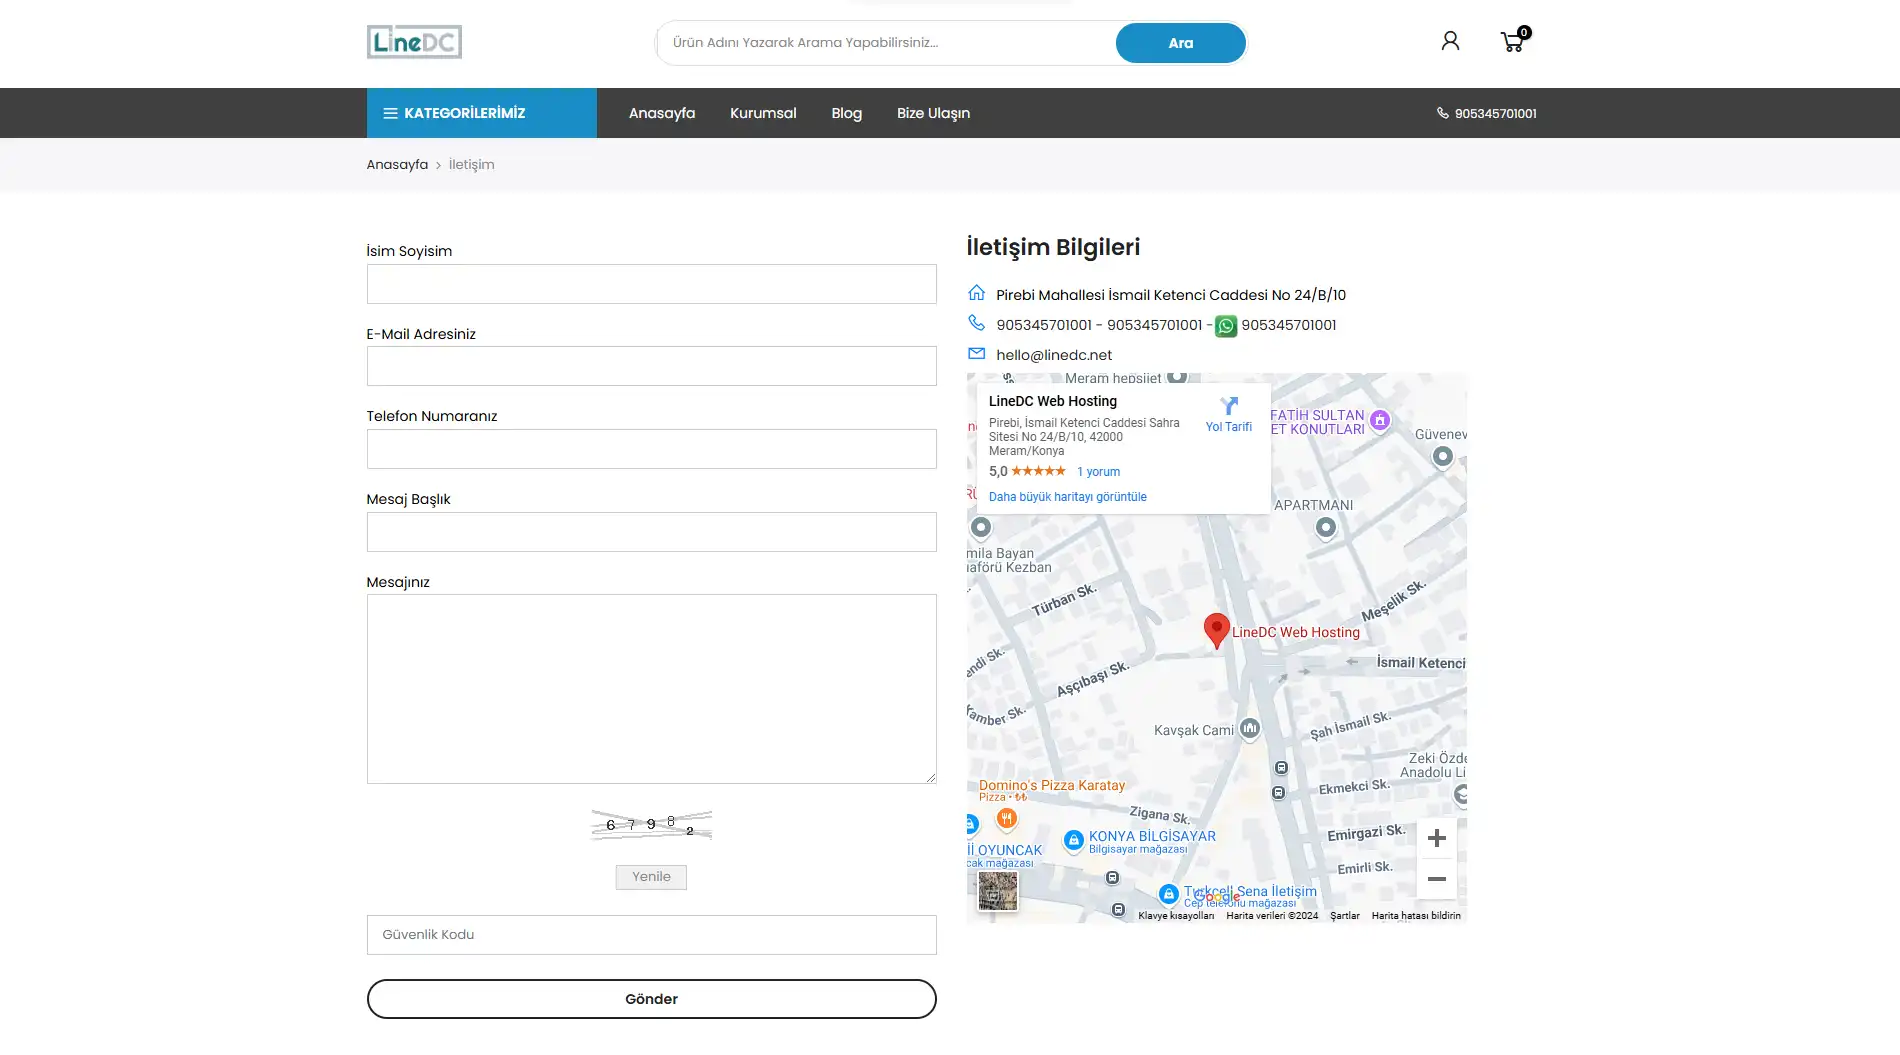Open the Blog menu item
The width and height of the screenshot is (1900, 1055).
[x=846, y=113]
